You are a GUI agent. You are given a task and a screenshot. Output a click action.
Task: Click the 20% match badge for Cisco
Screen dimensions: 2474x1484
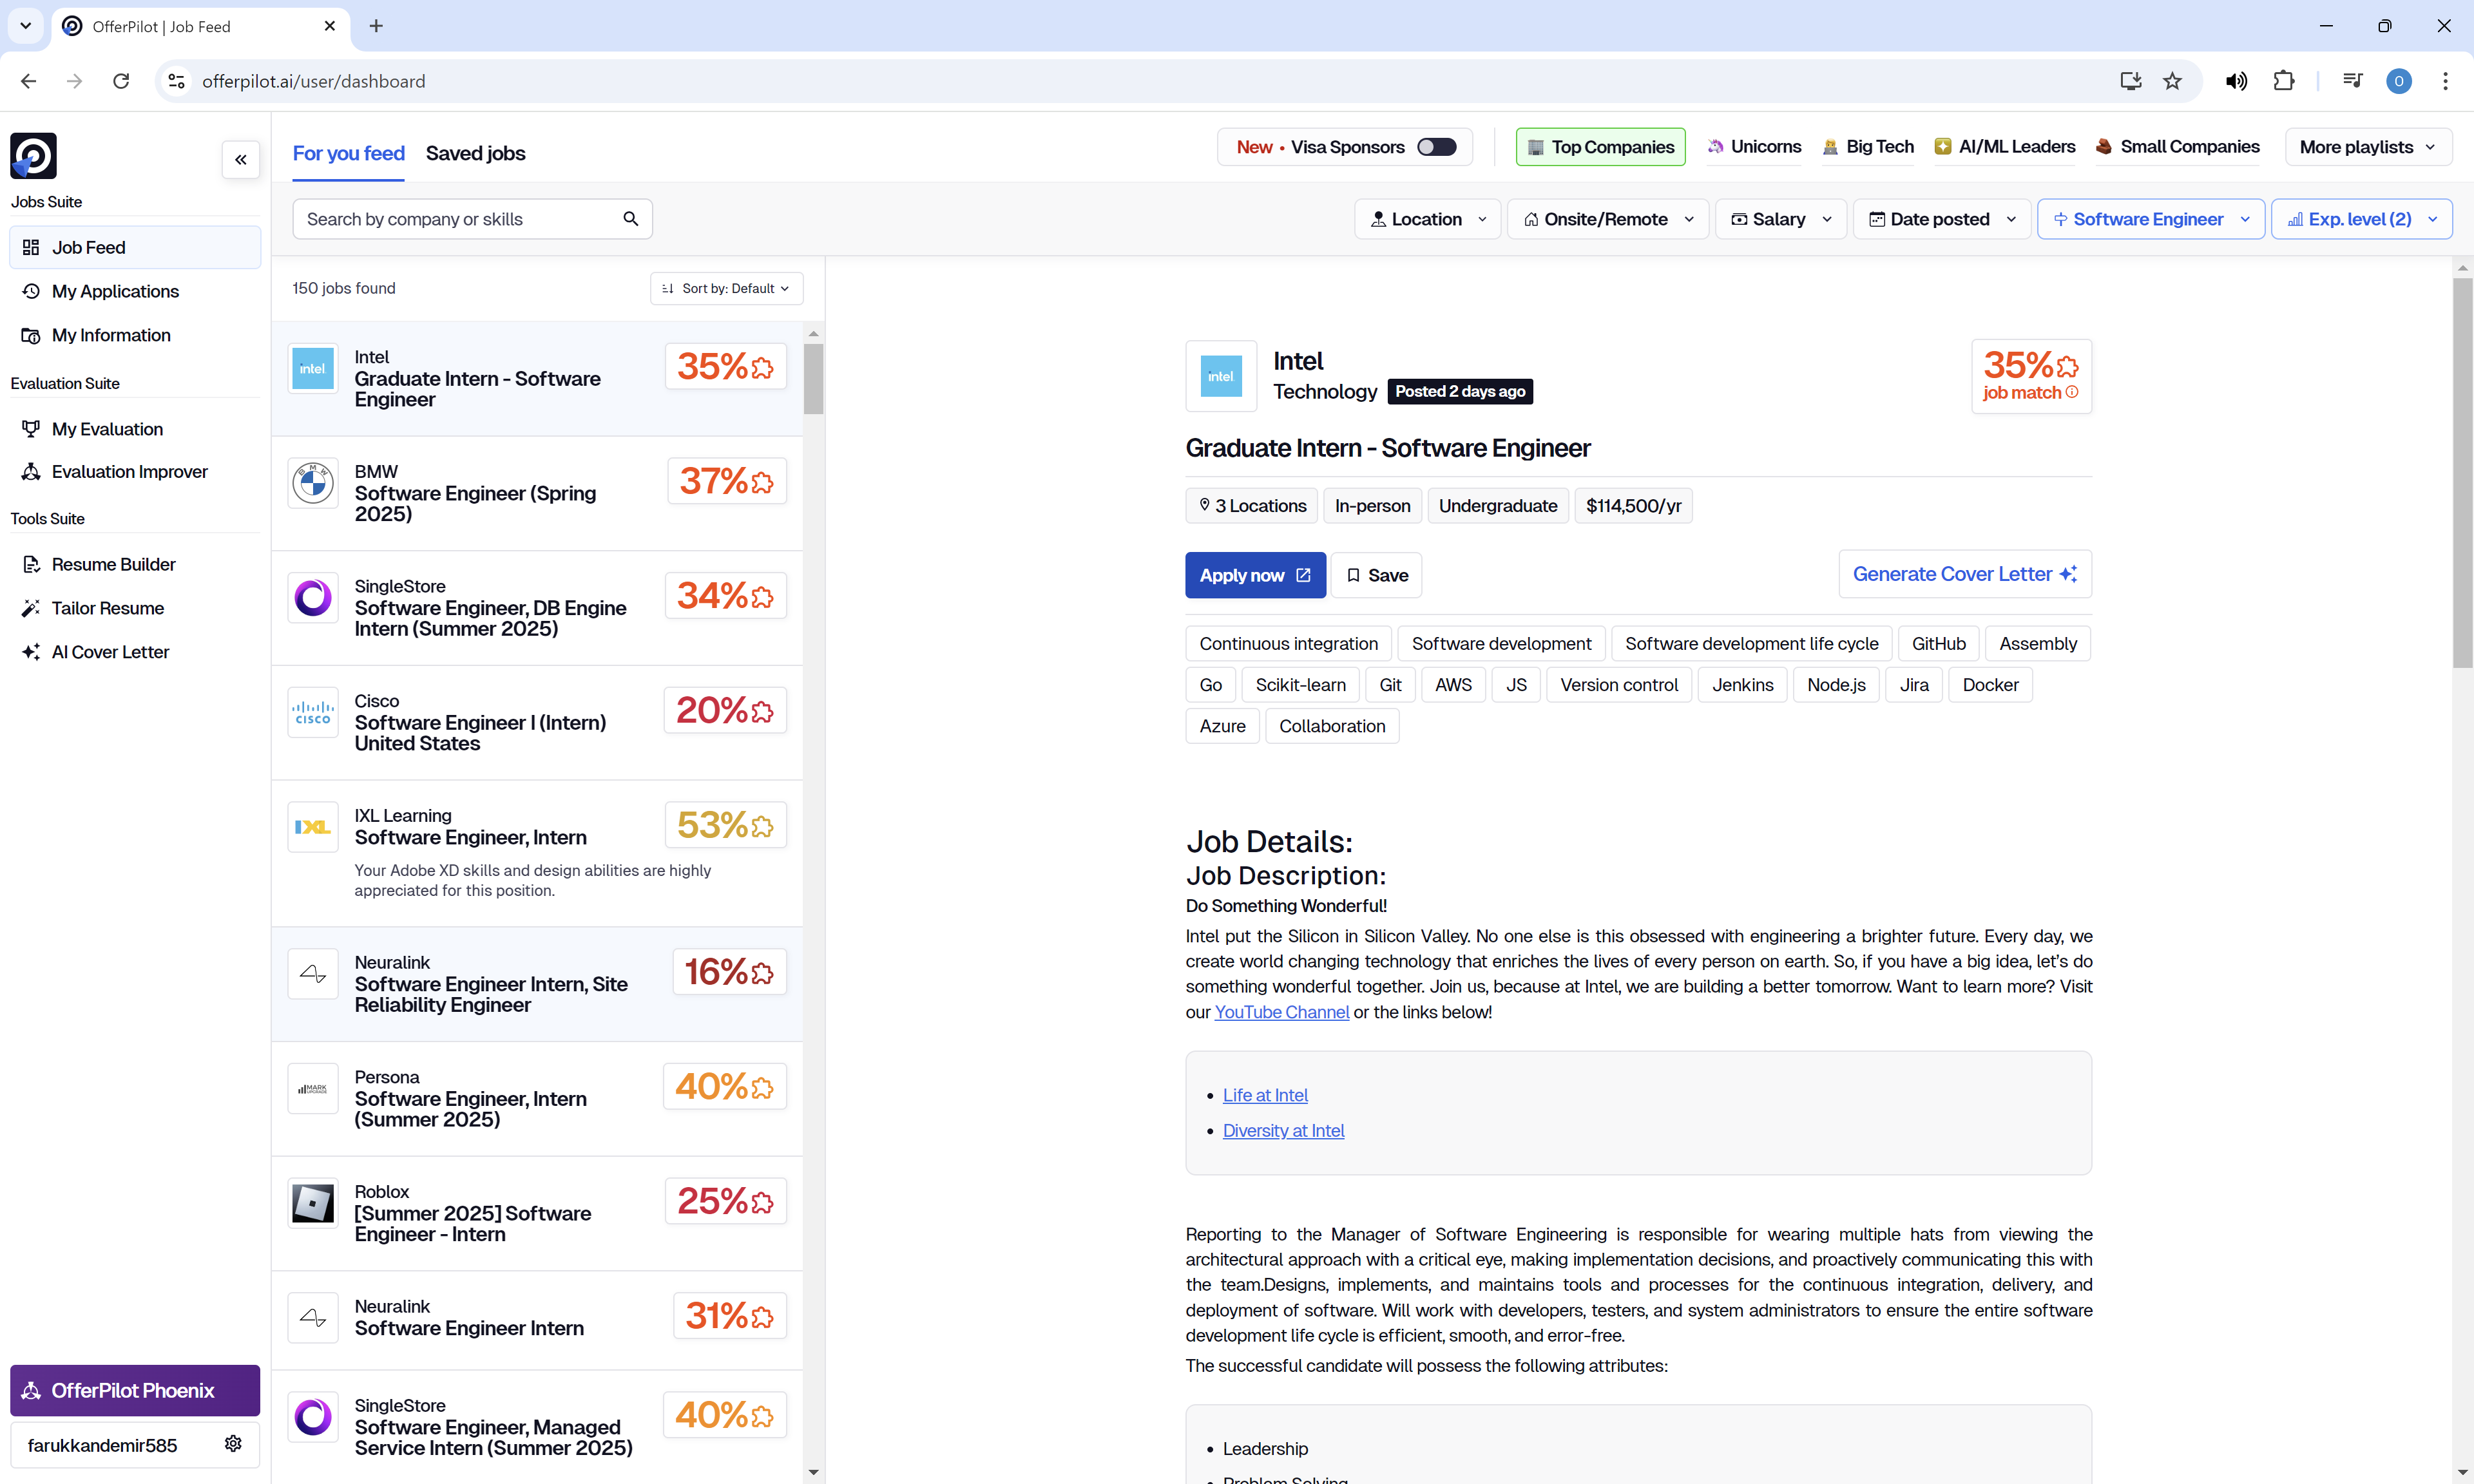[x=725, y=710]
